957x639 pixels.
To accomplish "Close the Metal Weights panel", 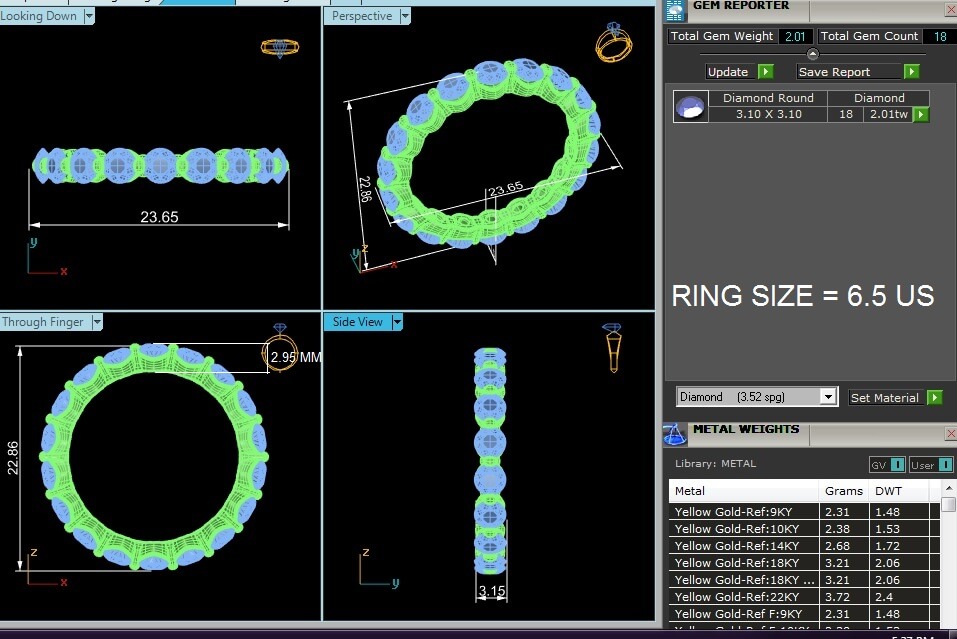I will 949,433.
